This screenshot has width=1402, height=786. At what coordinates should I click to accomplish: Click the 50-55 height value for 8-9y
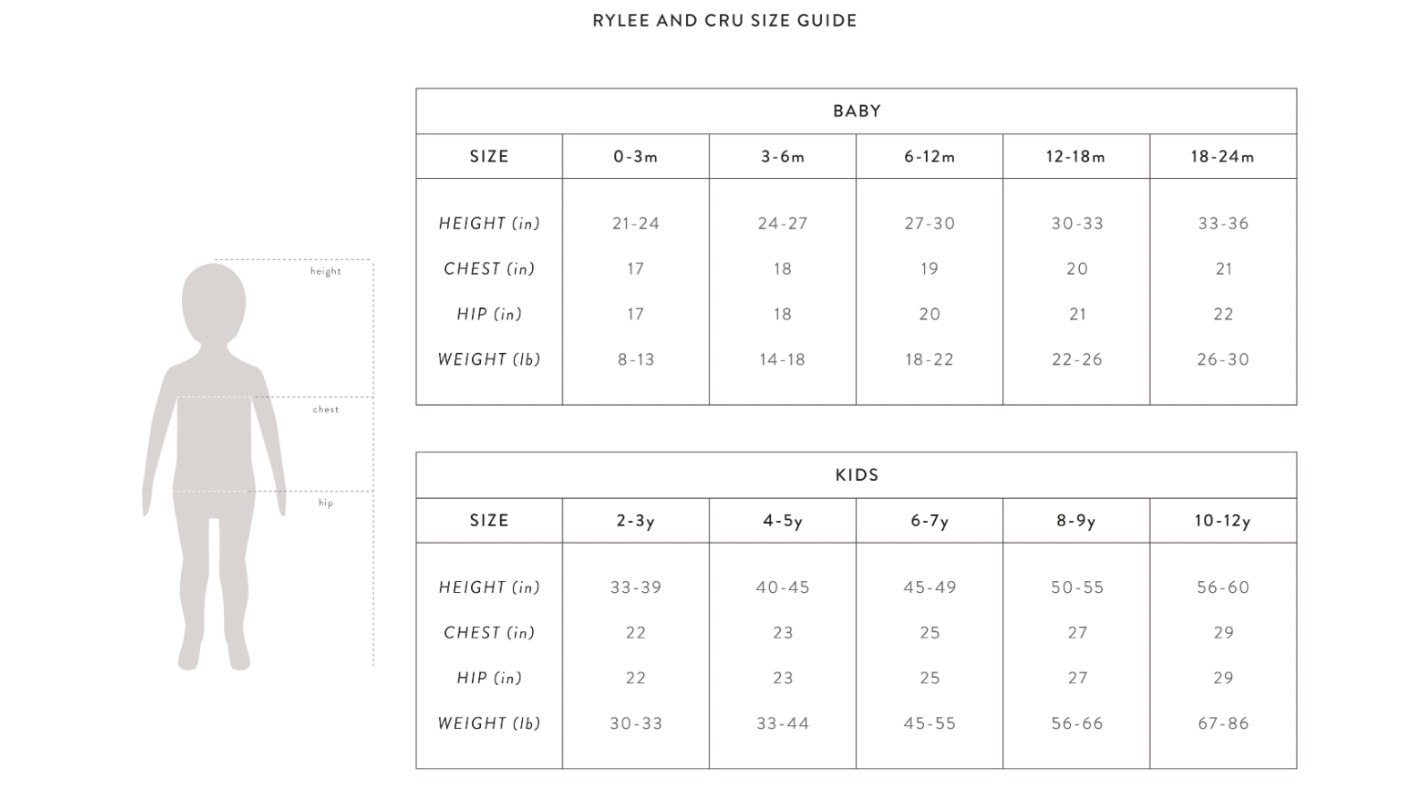[x=1076, y=588]
